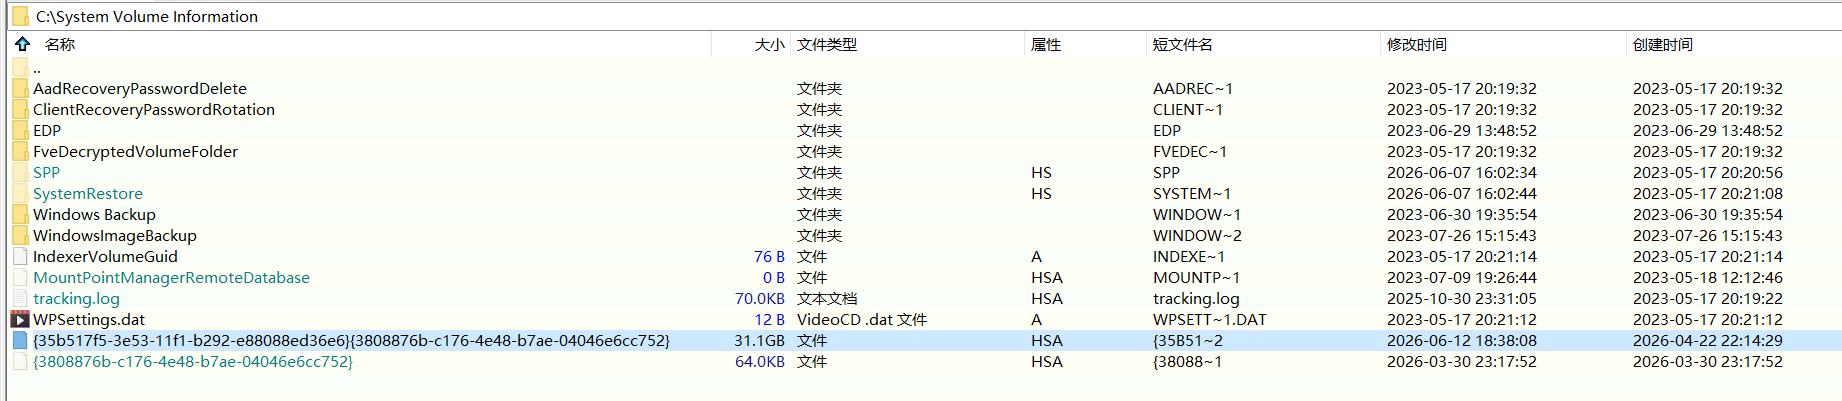Click the MountPointManagerRemoteDatabase file icon
Screen dimensions: 1842x401
(20, 277)
